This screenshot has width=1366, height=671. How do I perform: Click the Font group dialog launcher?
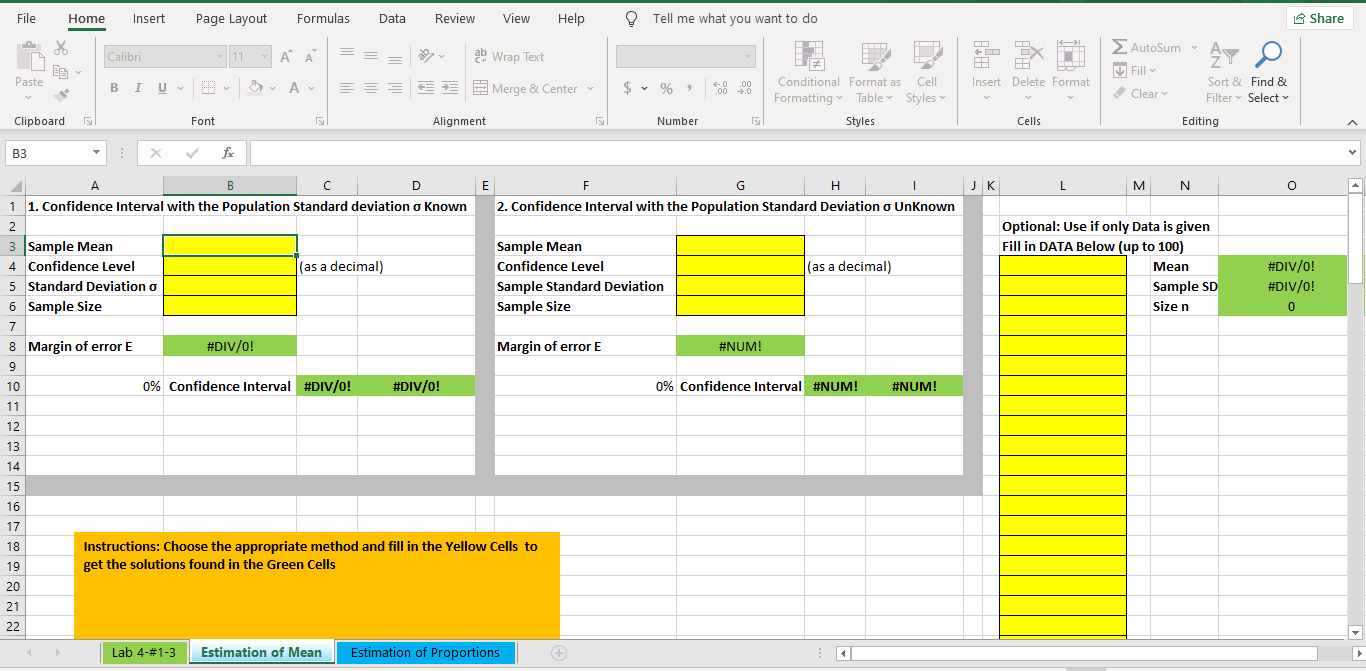(x=320, y=121)
